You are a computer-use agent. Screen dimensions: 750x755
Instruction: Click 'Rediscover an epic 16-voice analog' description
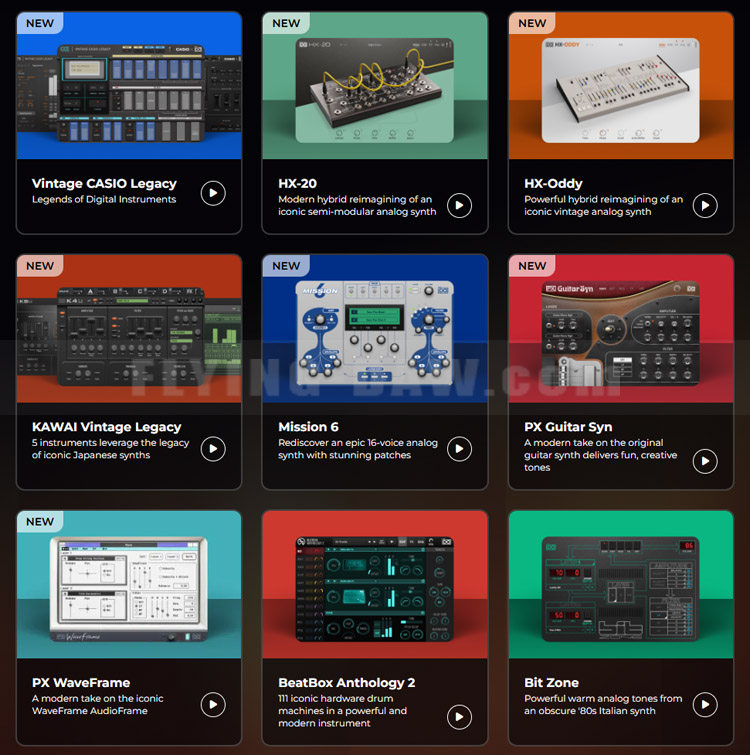coord(358,449)
